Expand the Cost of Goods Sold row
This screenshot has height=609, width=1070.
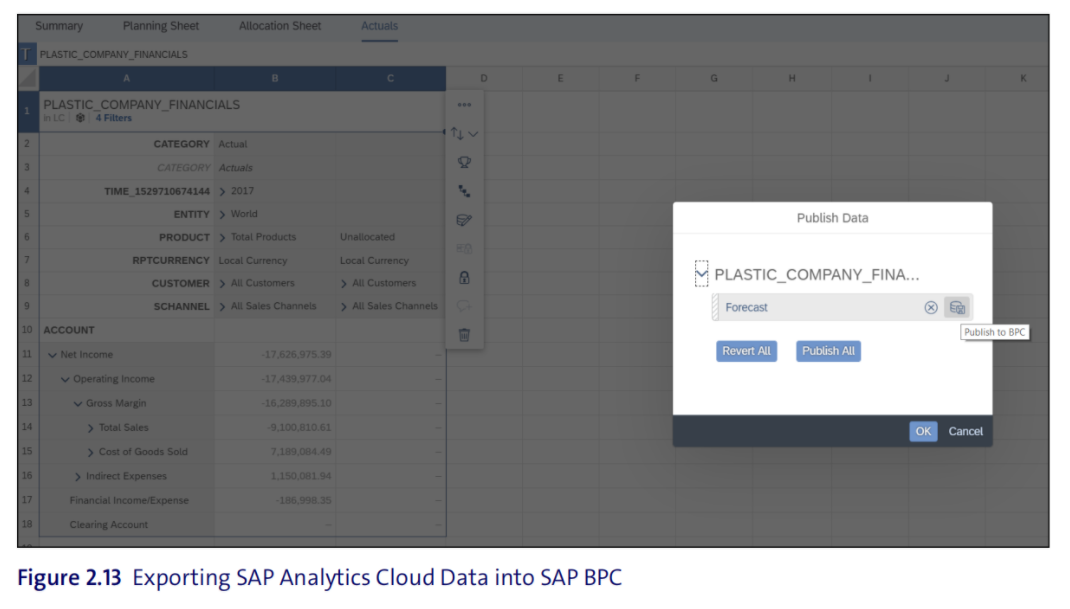91,453
